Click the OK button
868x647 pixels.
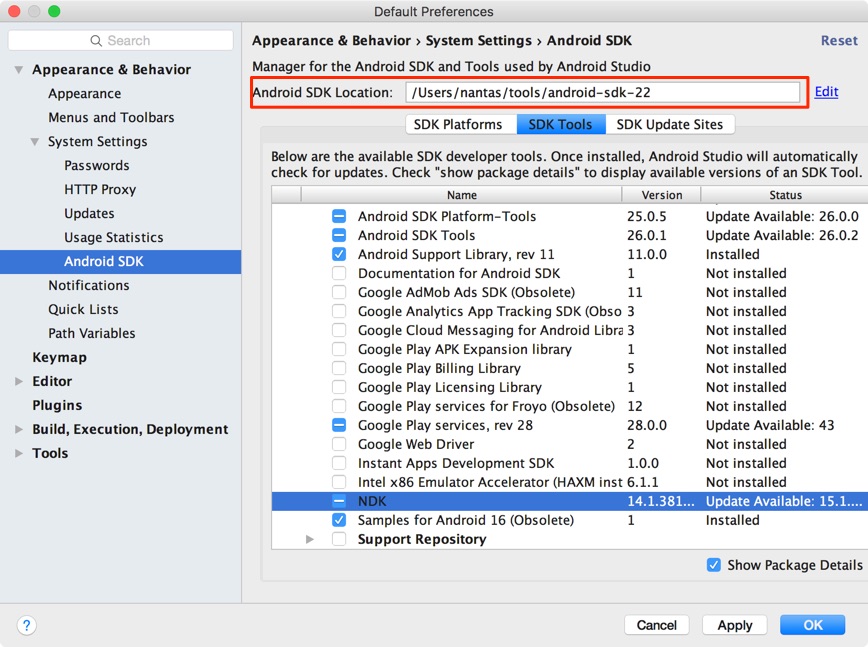[811, 624]
